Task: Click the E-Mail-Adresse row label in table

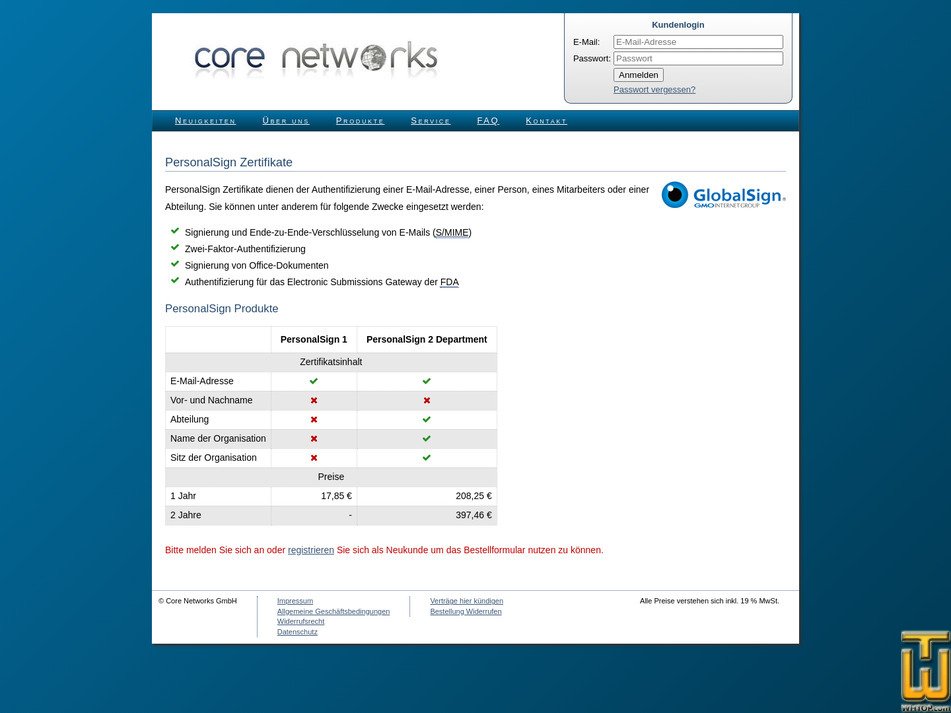Action: coord(202,381)
